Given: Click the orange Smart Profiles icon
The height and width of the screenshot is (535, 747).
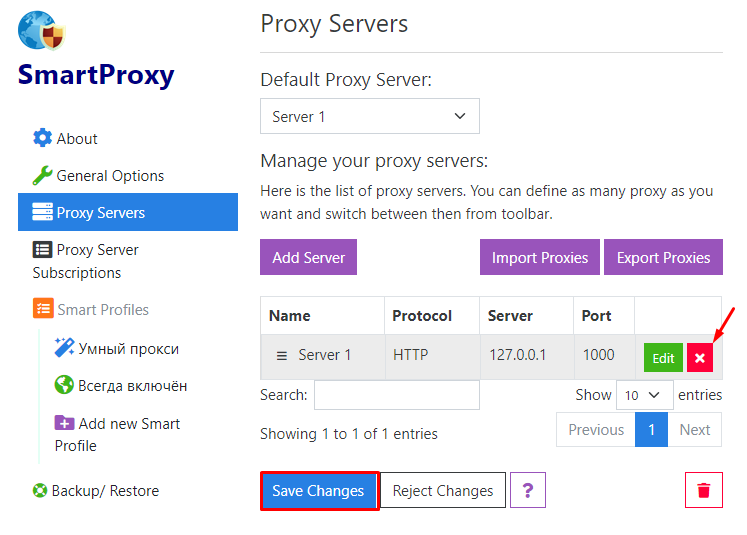Looking at the screenshot, I should tap(43, 308).
